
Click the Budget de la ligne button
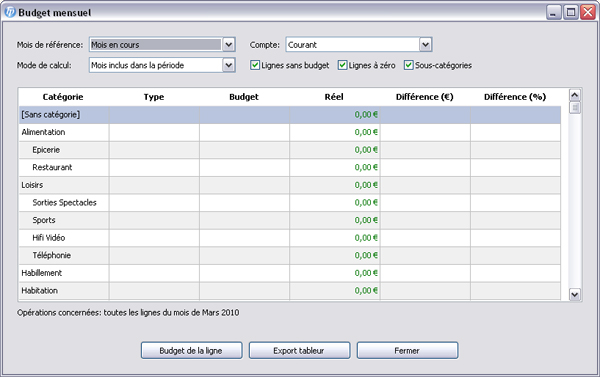(191, 351)
